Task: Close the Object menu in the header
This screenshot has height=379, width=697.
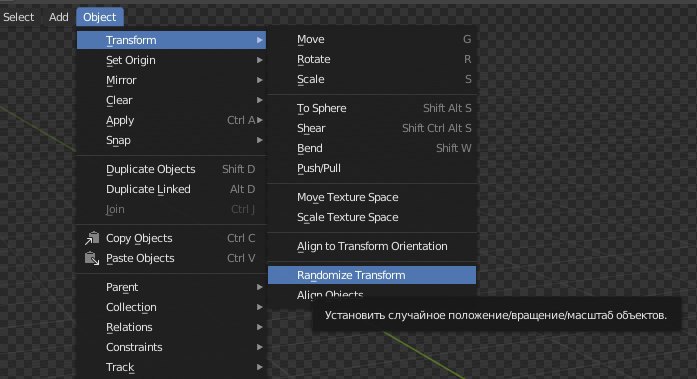Action: coord(100,17)
